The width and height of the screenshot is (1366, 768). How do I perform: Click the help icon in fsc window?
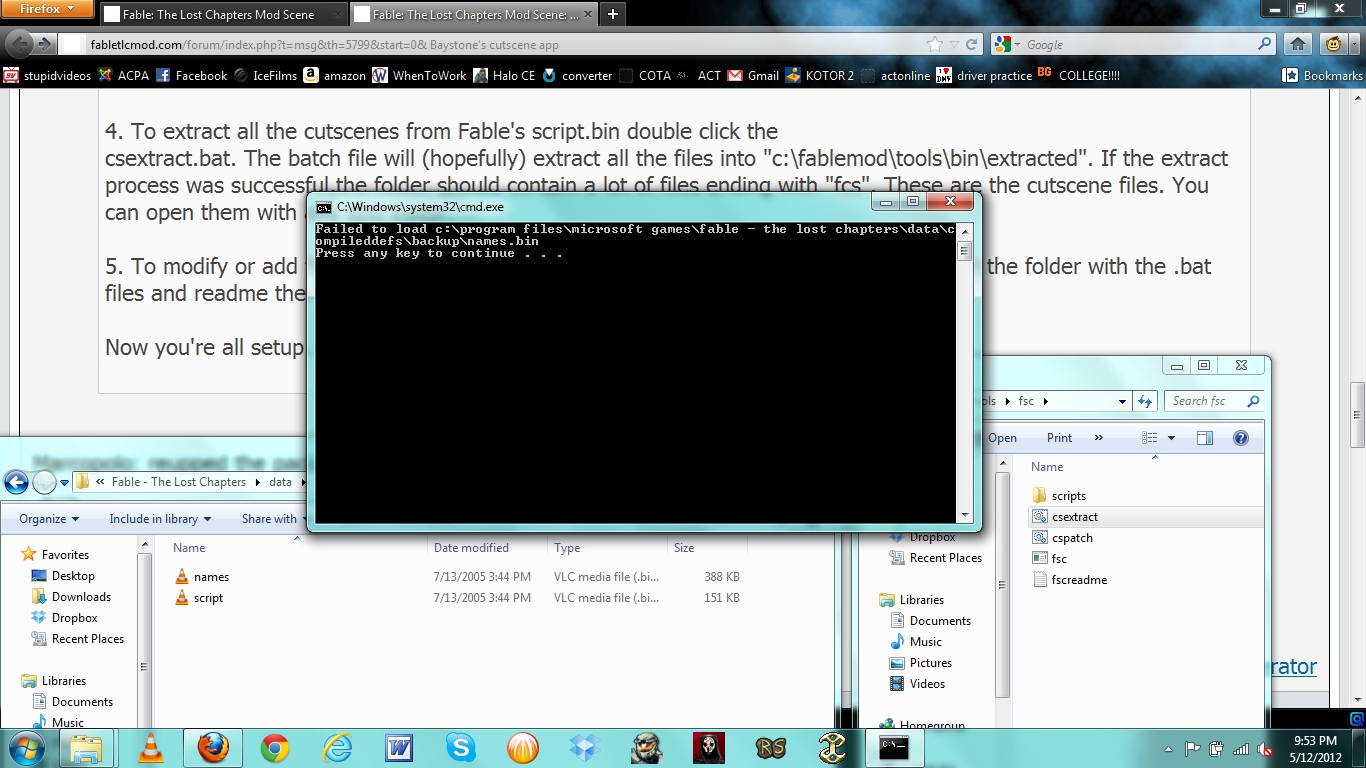point(1241,438)
